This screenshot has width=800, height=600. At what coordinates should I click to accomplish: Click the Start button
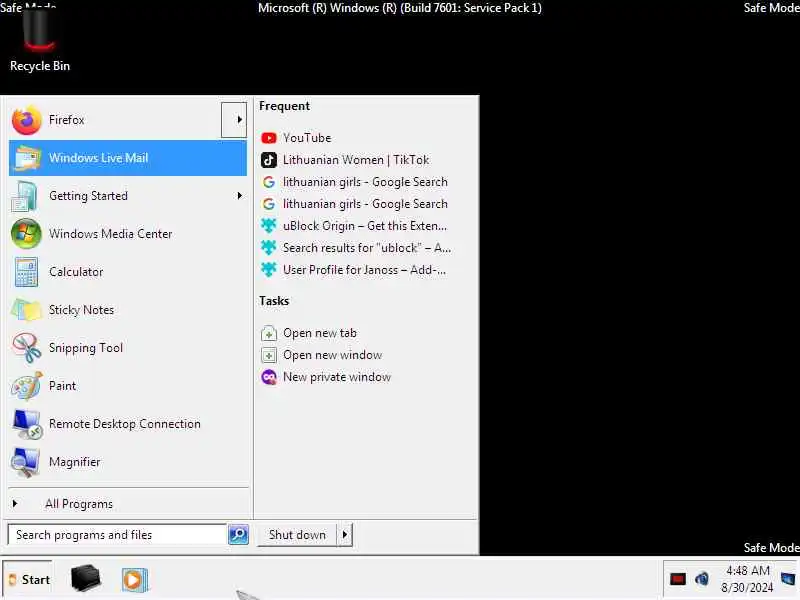click(x=28, y=580)
